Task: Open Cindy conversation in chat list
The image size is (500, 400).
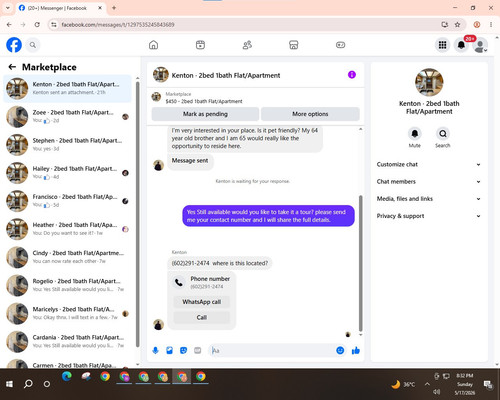Action: pyautogui.click(x=68, y=257)
